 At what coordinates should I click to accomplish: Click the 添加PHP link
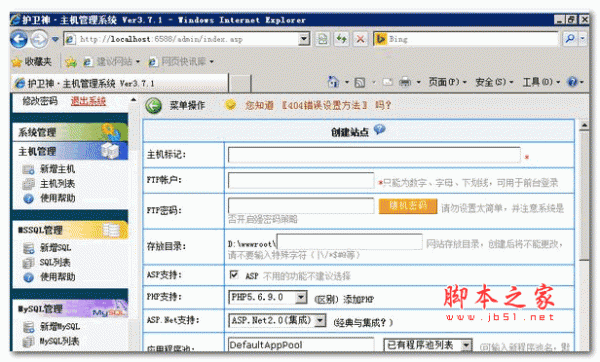tap(359, 300)
